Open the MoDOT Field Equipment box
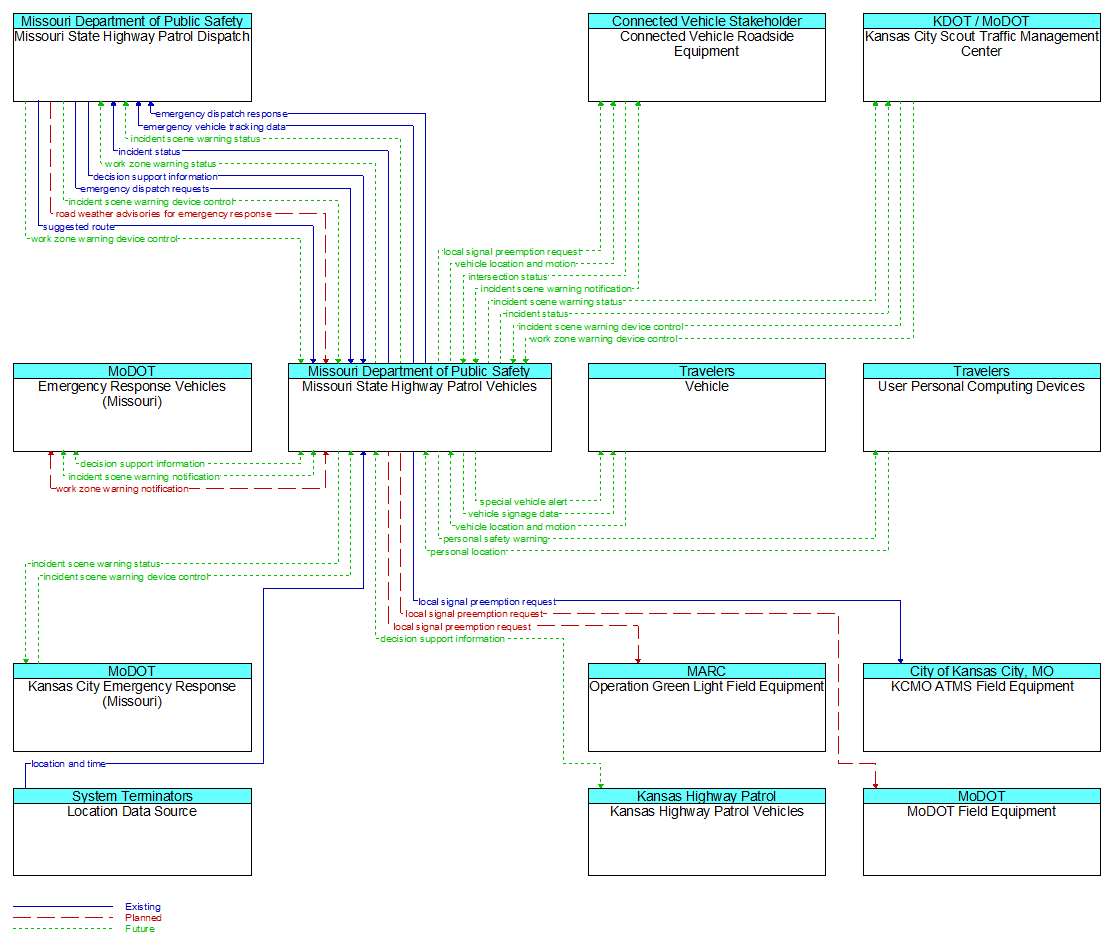This screenshot has height=946, width=1110. tap(981, 832)
